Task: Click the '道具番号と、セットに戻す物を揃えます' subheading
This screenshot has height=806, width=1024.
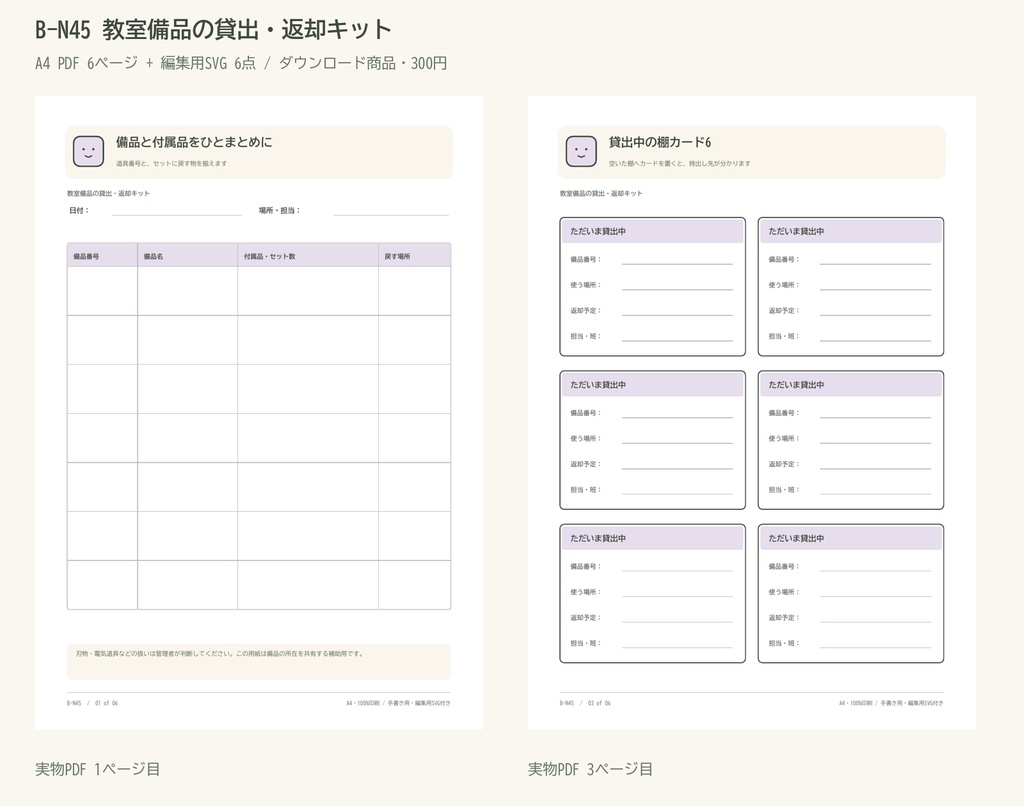Action: pyautogui.click(x=171, y=163)
